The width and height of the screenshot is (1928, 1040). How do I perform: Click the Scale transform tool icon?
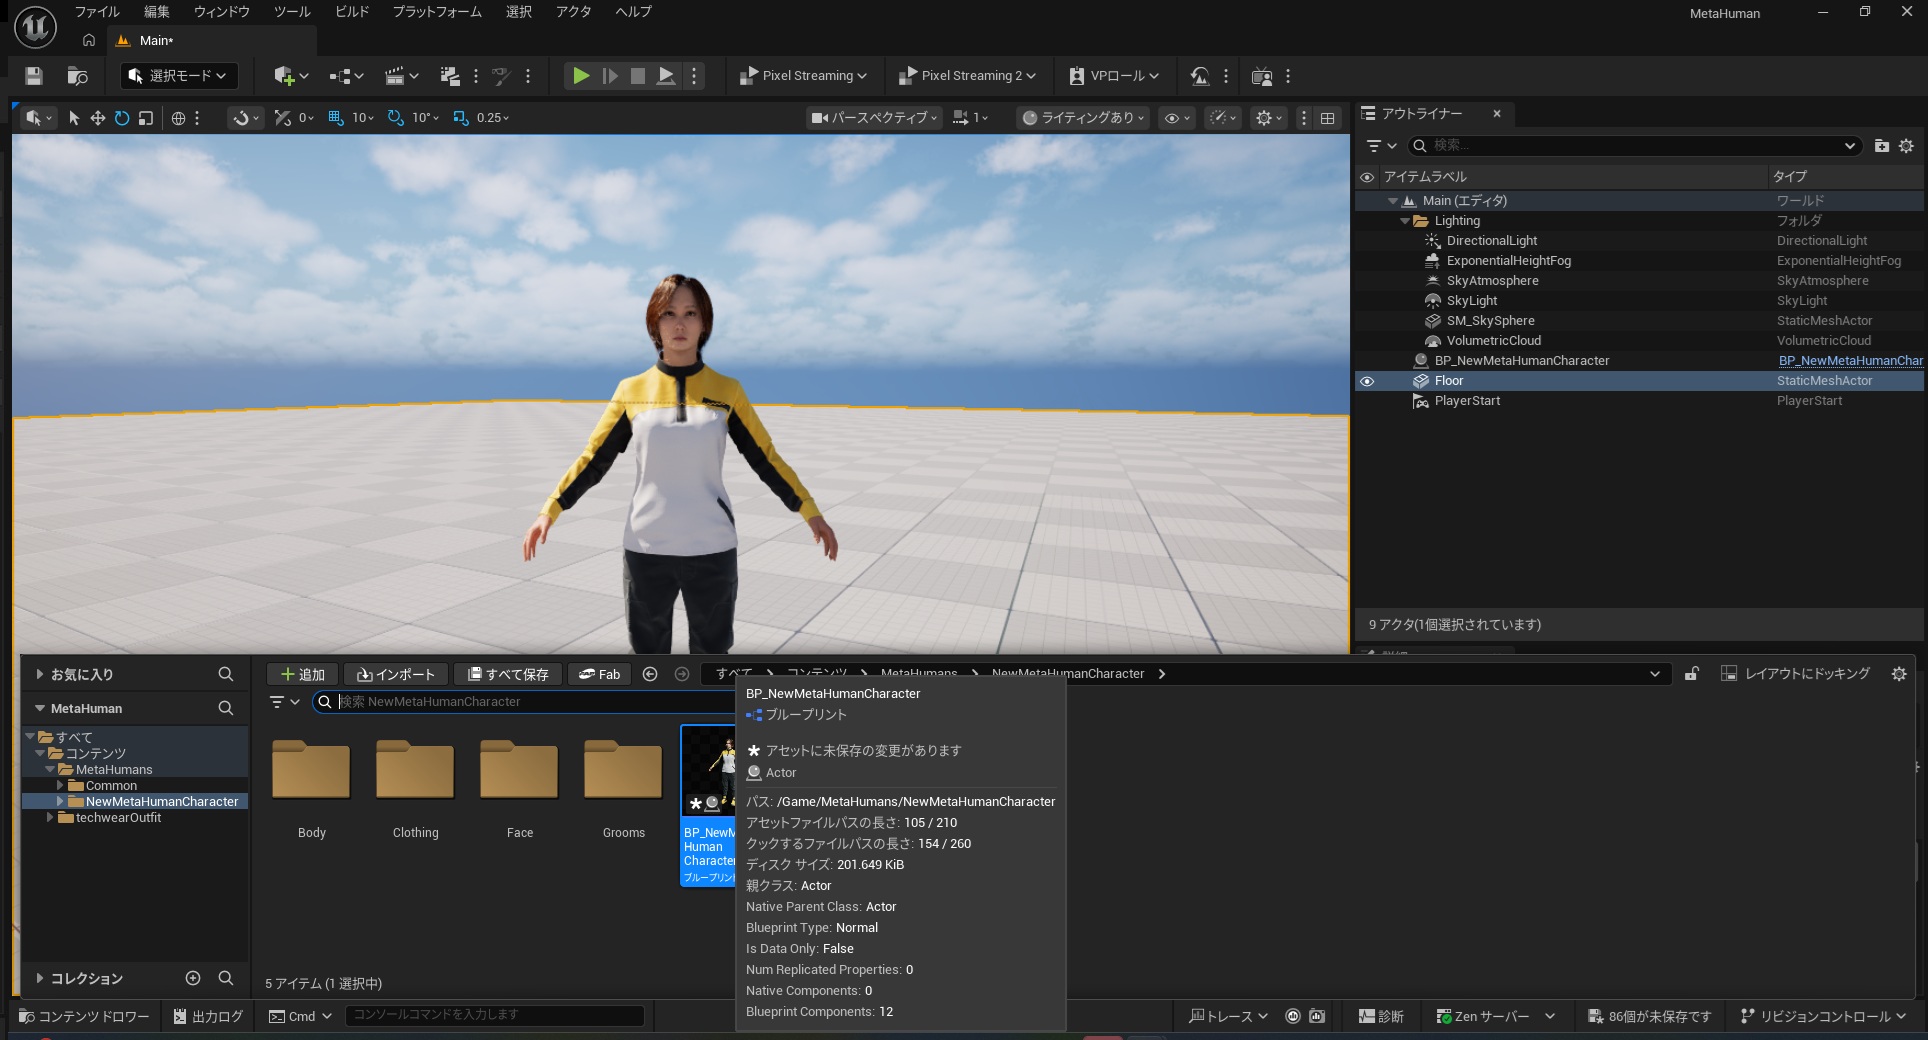[x=146, y=118]
